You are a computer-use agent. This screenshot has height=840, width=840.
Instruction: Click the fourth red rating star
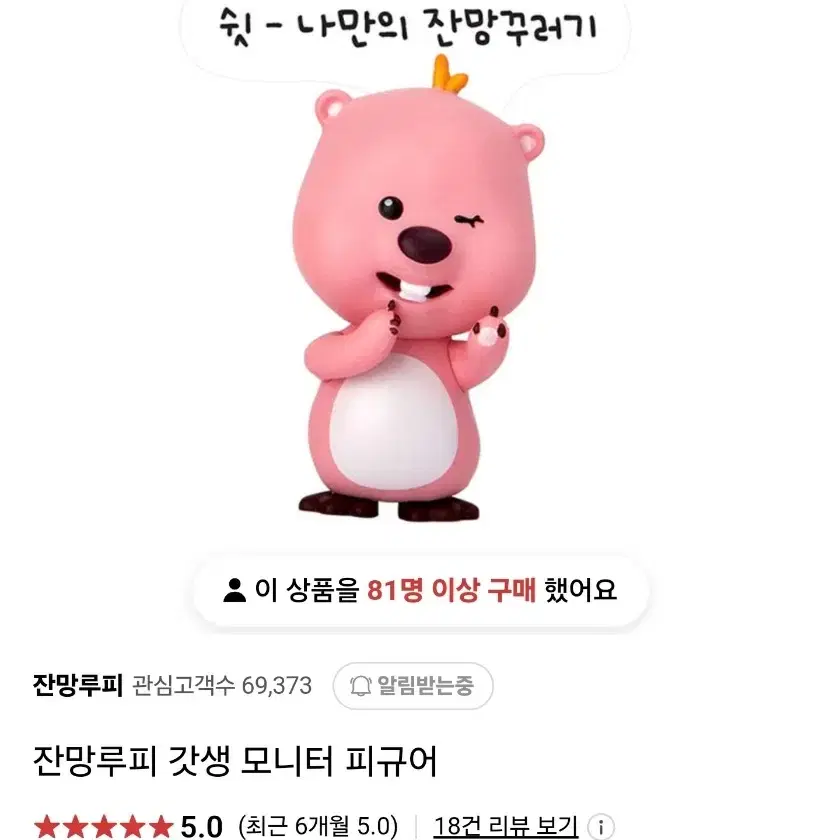tap(132, 827)
